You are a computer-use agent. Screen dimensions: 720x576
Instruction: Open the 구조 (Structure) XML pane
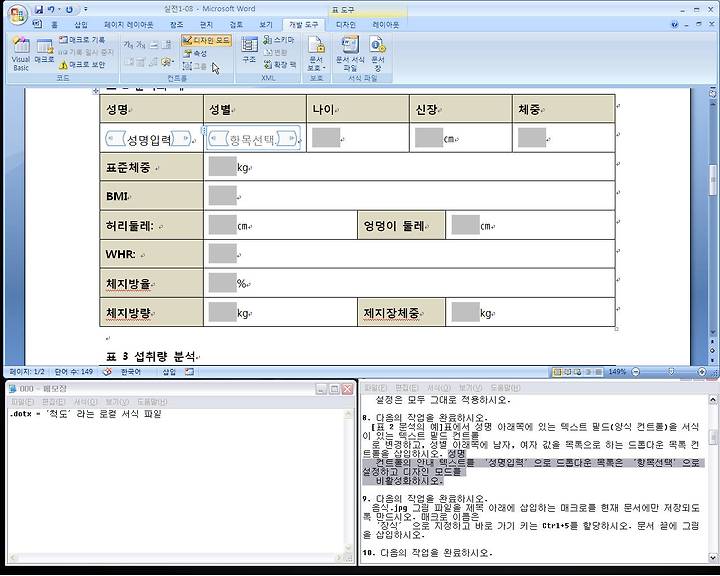(x=249, y=50)
